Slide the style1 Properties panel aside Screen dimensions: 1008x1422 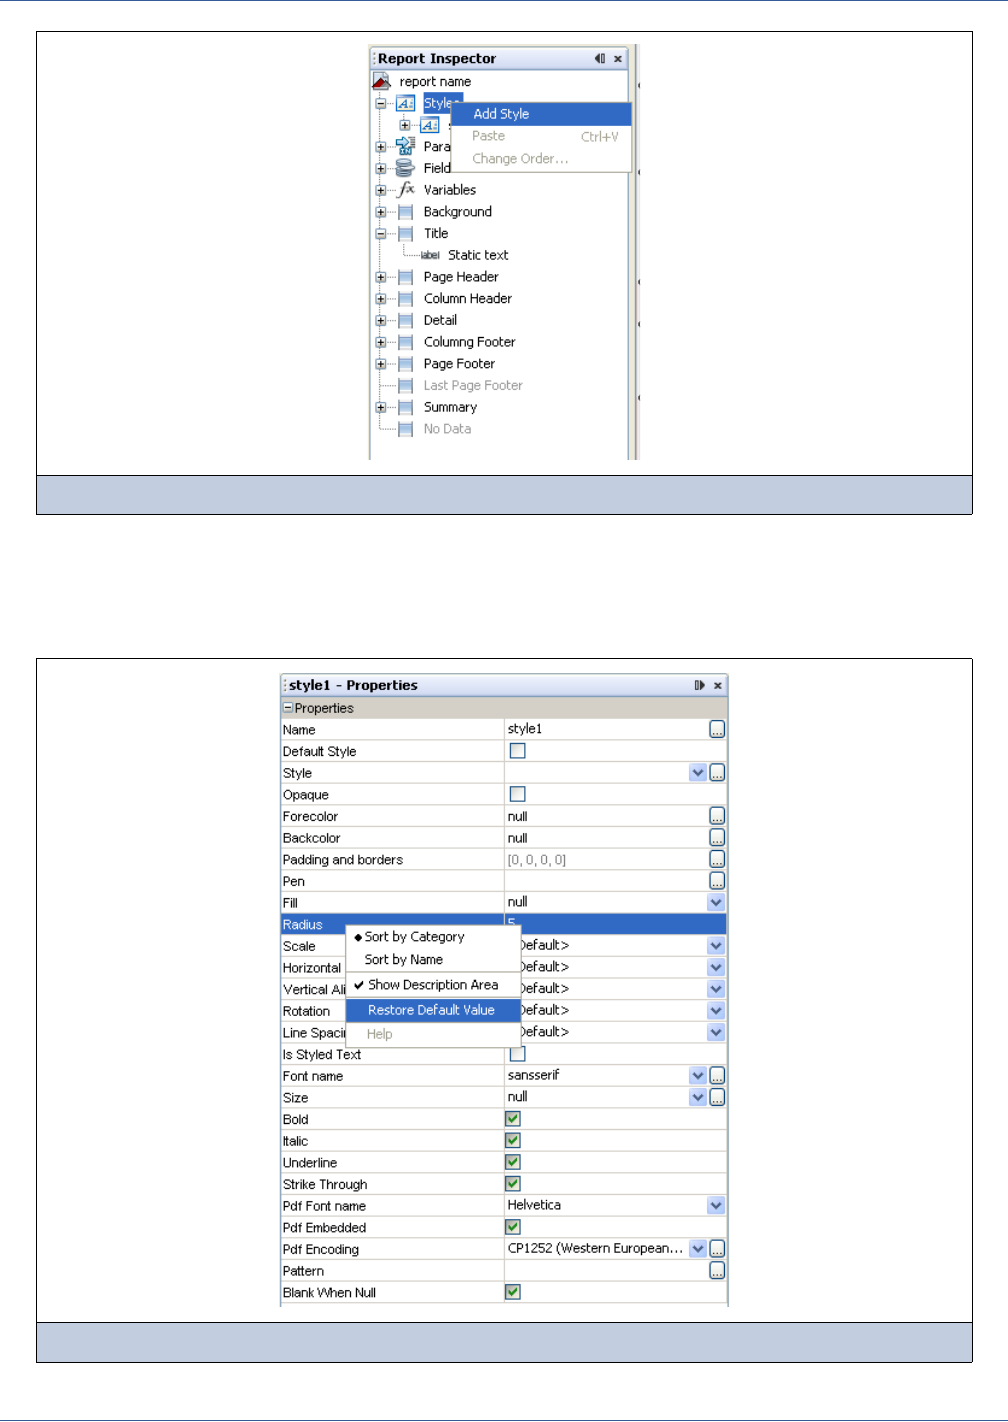pos(700,685)
